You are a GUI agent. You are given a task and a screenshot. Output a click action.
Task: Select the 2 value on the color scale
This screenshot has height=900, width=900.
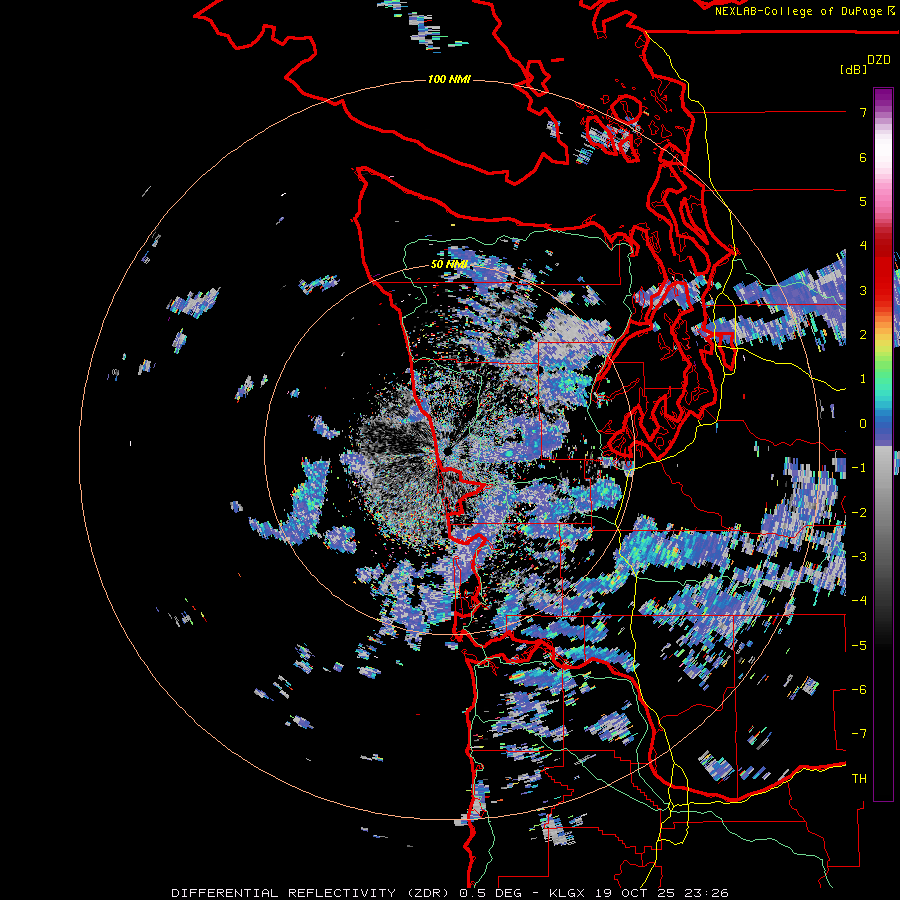(x=863, y=335)
